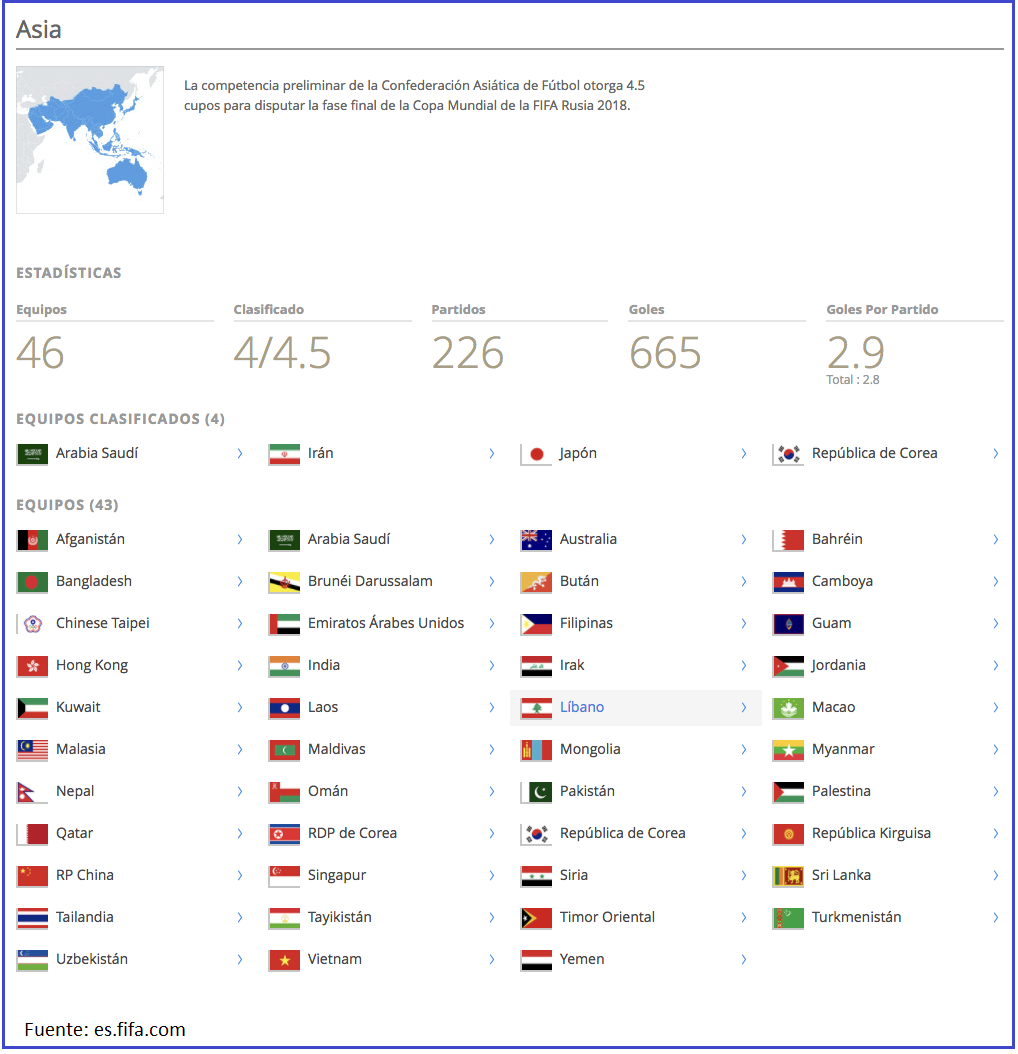Select the Goles value "665"
The image size is (1018, 1054).
point(665,353)
